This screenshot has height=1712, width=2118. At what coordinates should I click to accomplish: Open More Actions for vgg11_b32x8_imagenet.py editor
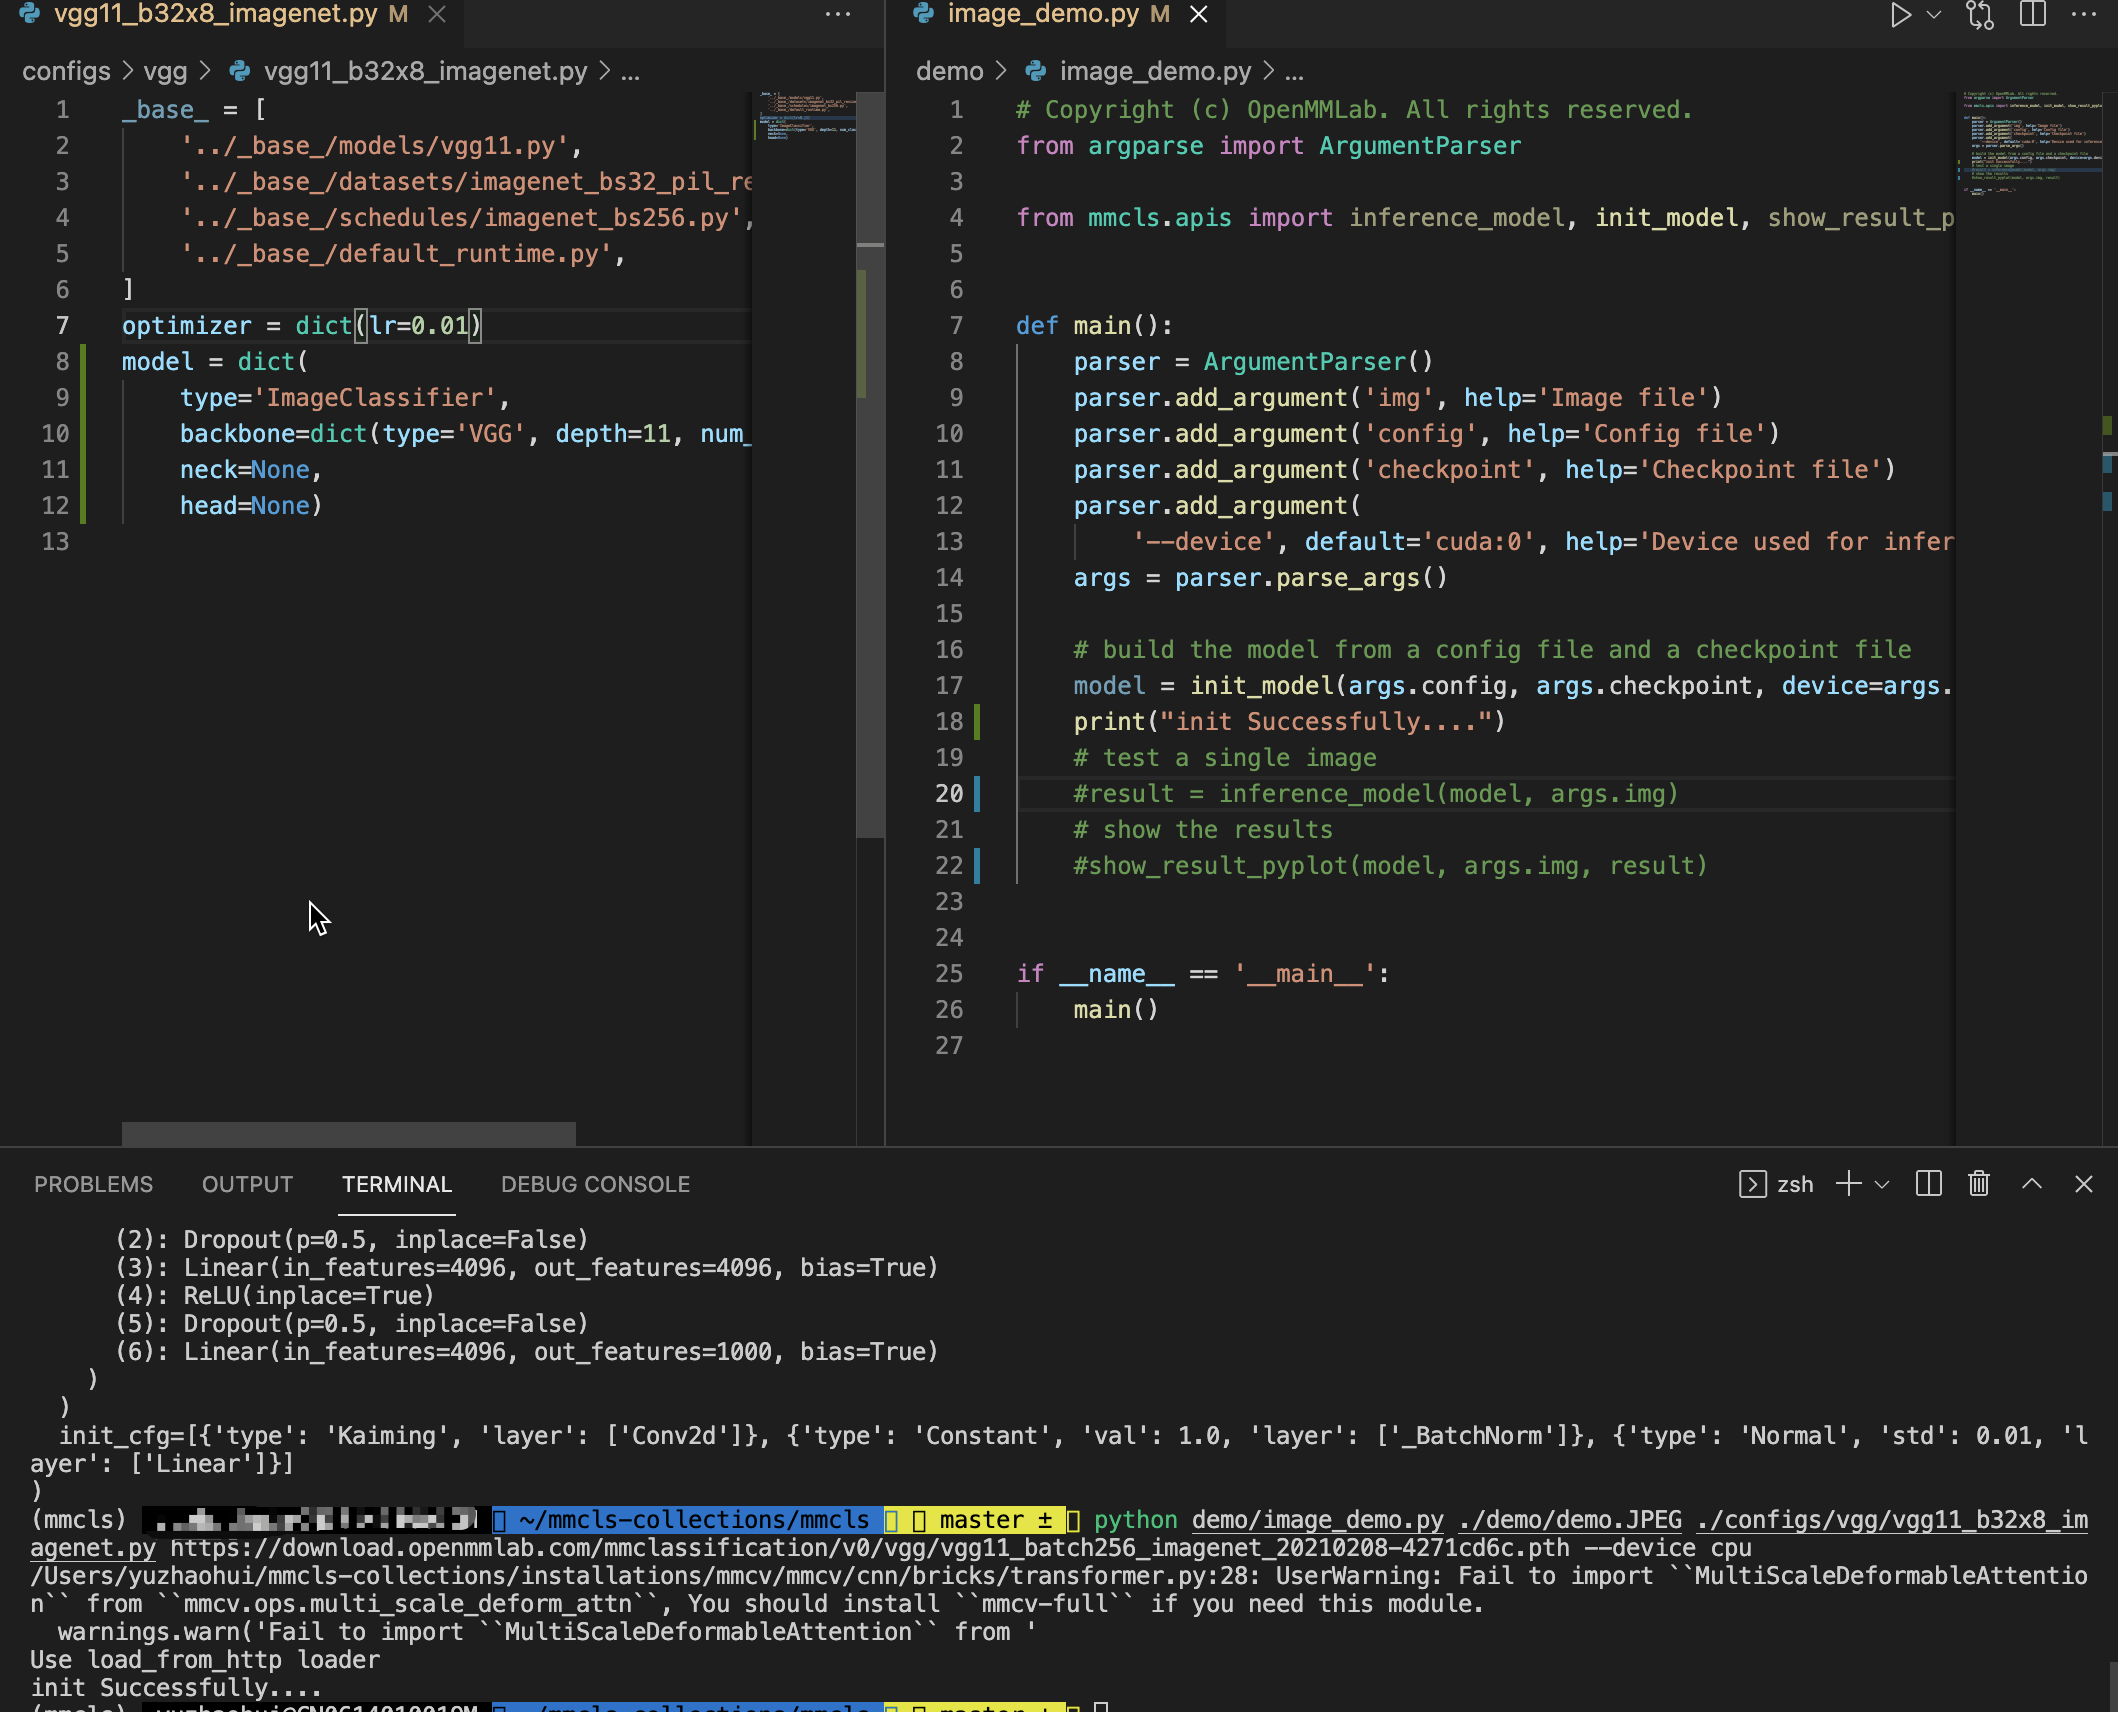tap(838, 14)
